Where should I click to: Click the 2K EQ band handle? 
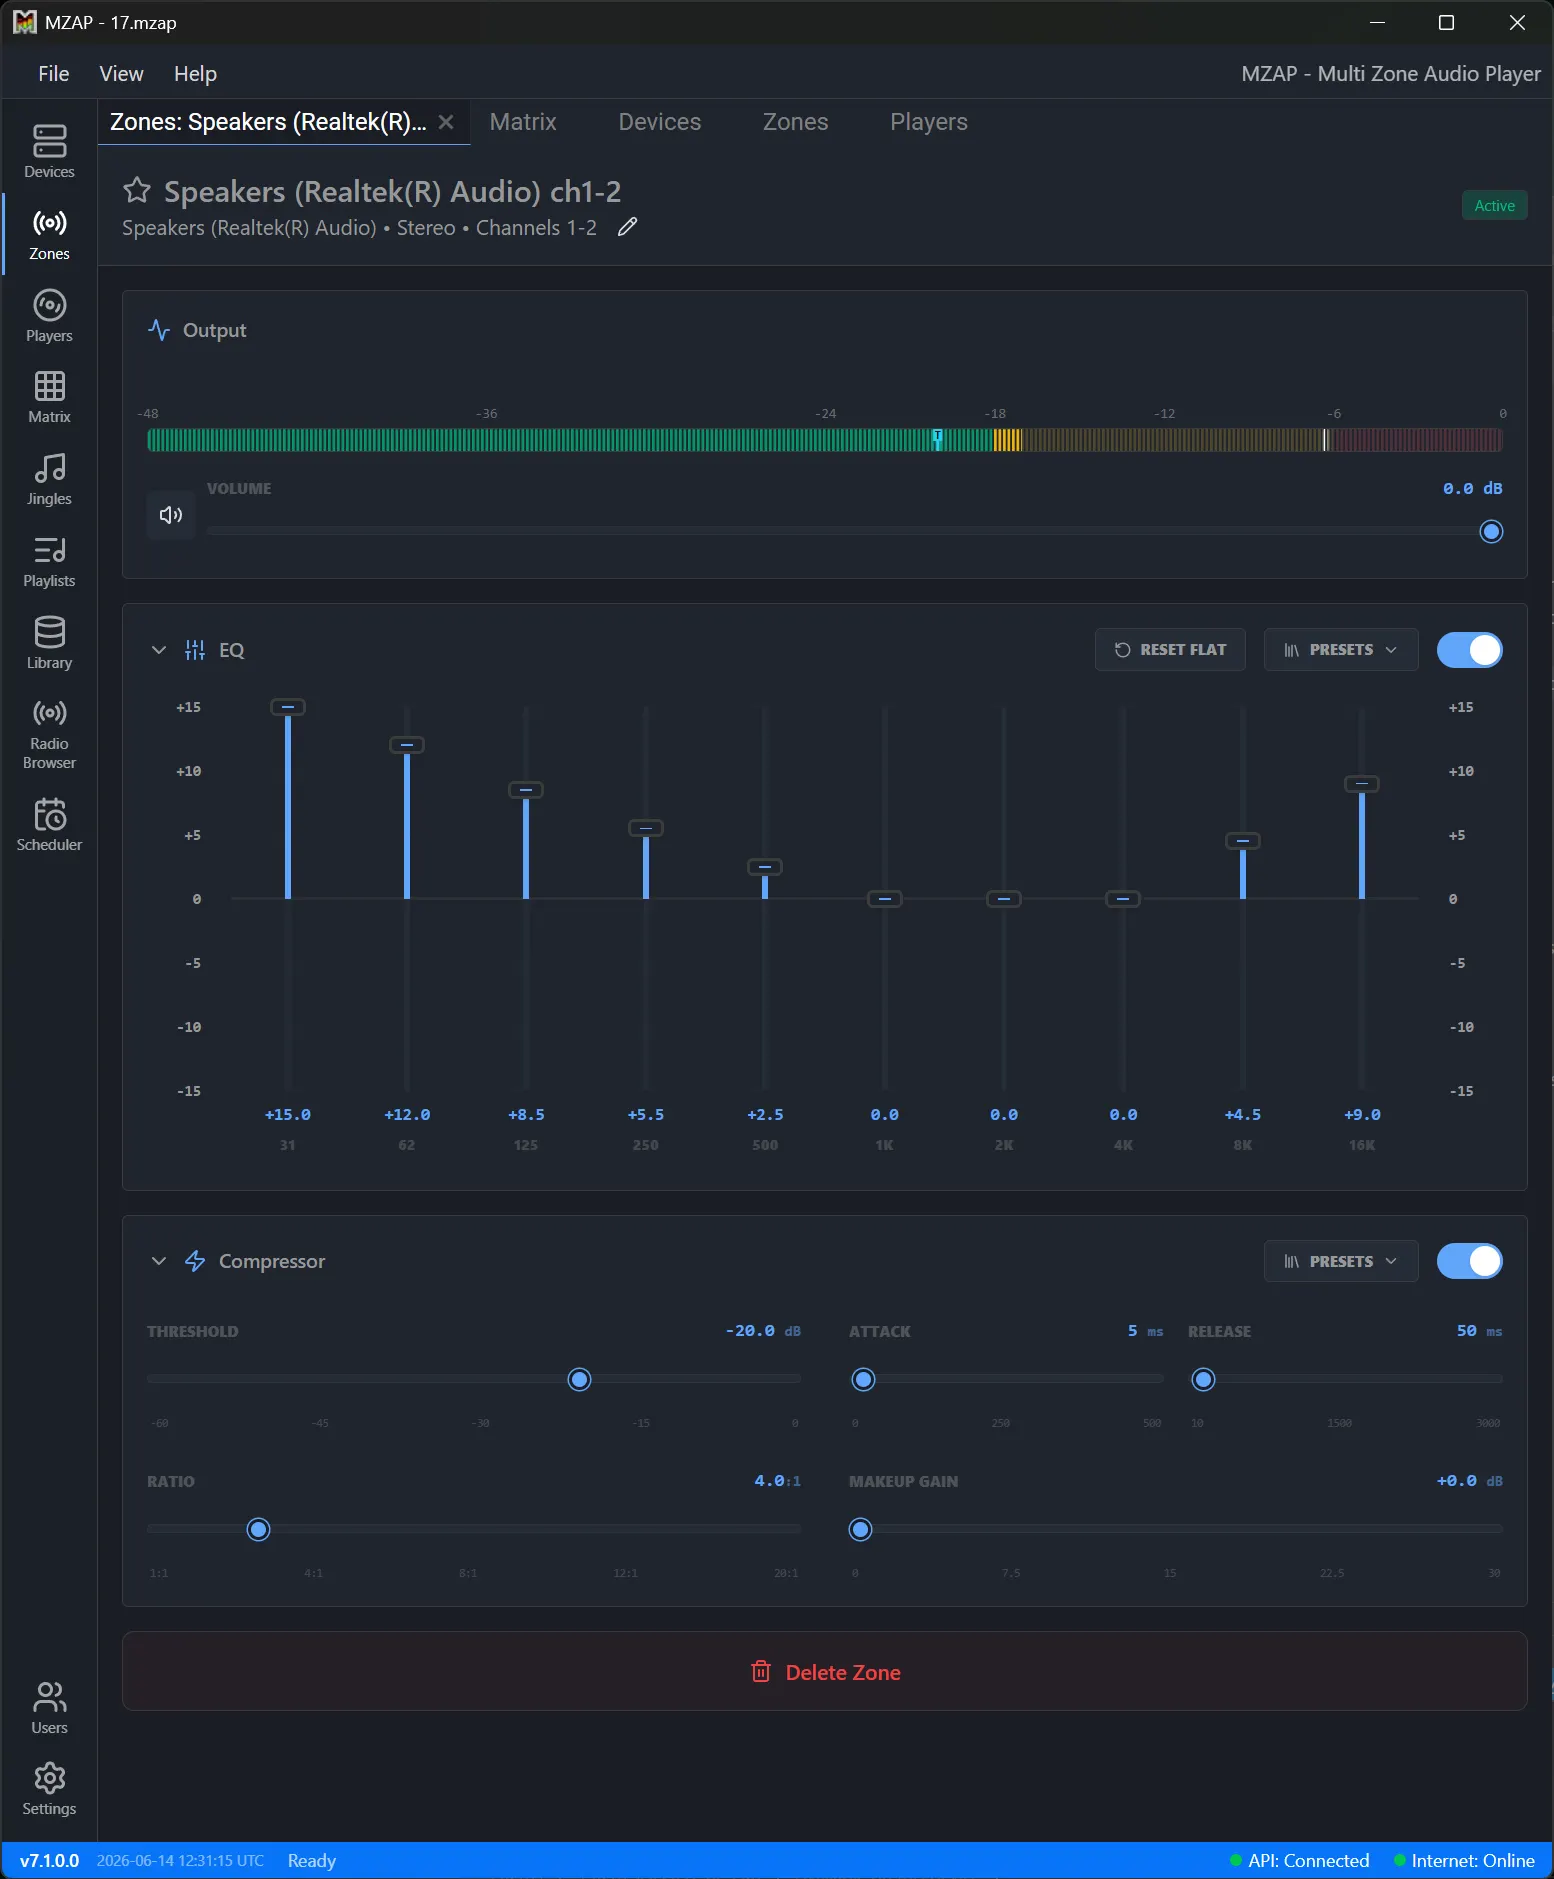[1004, 899]
